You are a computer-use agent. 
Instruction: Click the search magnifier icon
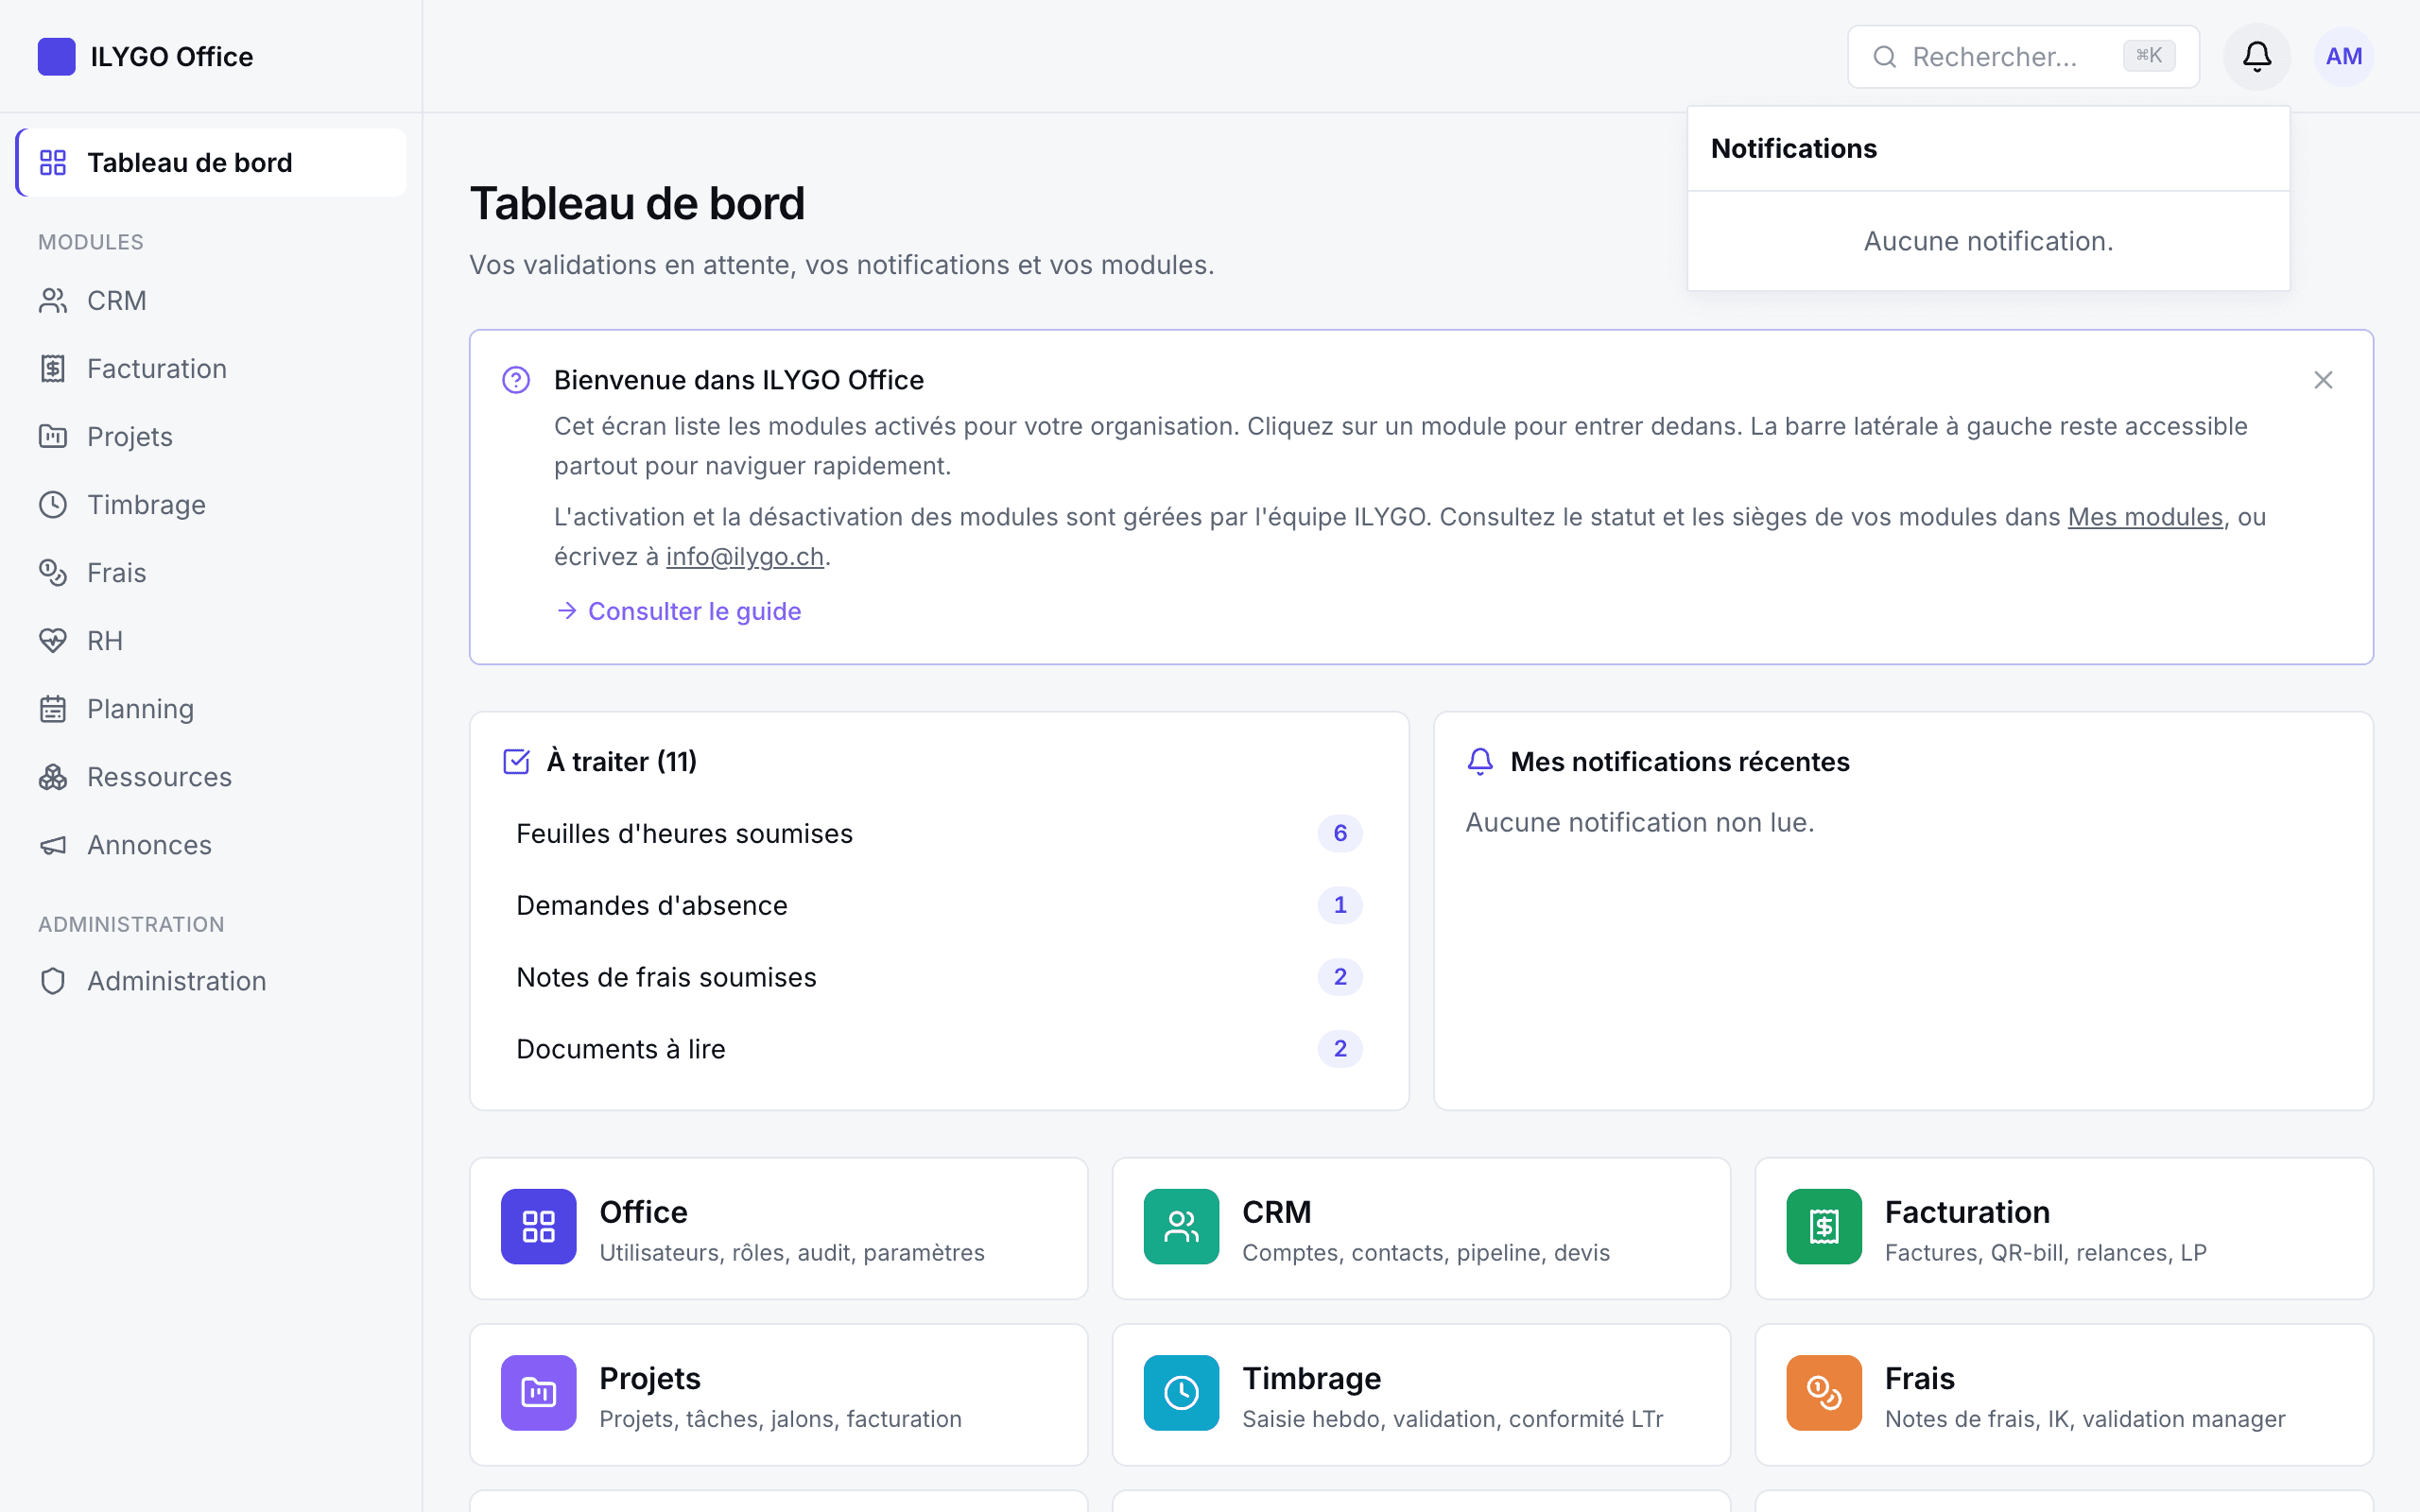coord(1884,57)
